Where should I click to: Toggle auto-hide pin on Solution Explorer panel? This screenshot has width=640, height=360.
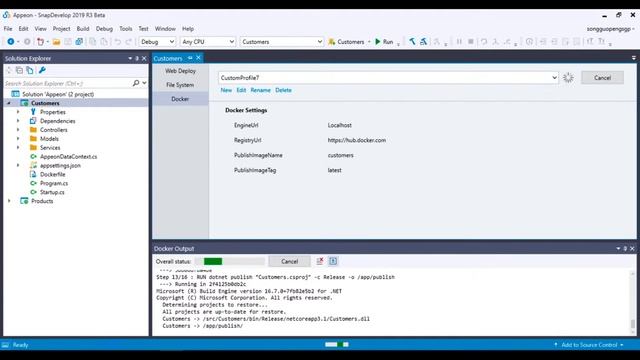pos(137,58)
